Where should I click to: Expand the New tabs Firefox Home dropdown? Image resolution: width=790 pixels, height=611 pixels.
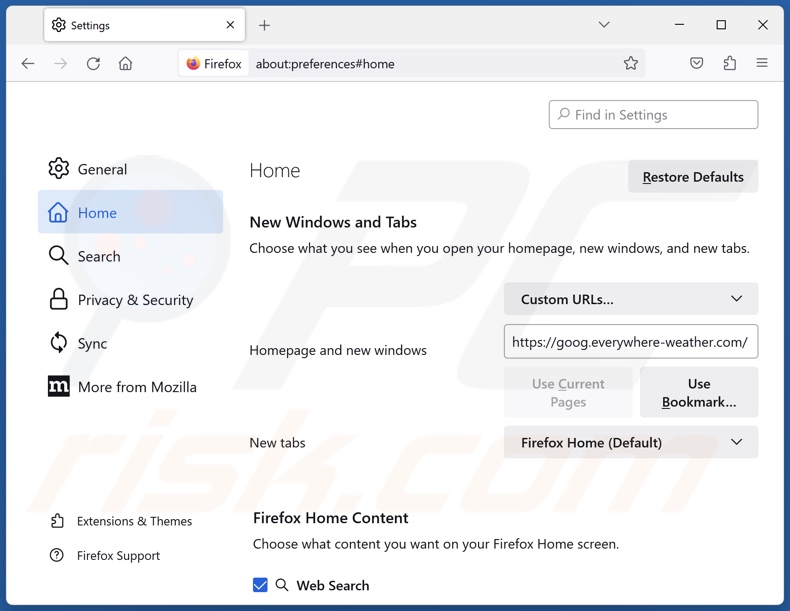click(x=631, y=442)
